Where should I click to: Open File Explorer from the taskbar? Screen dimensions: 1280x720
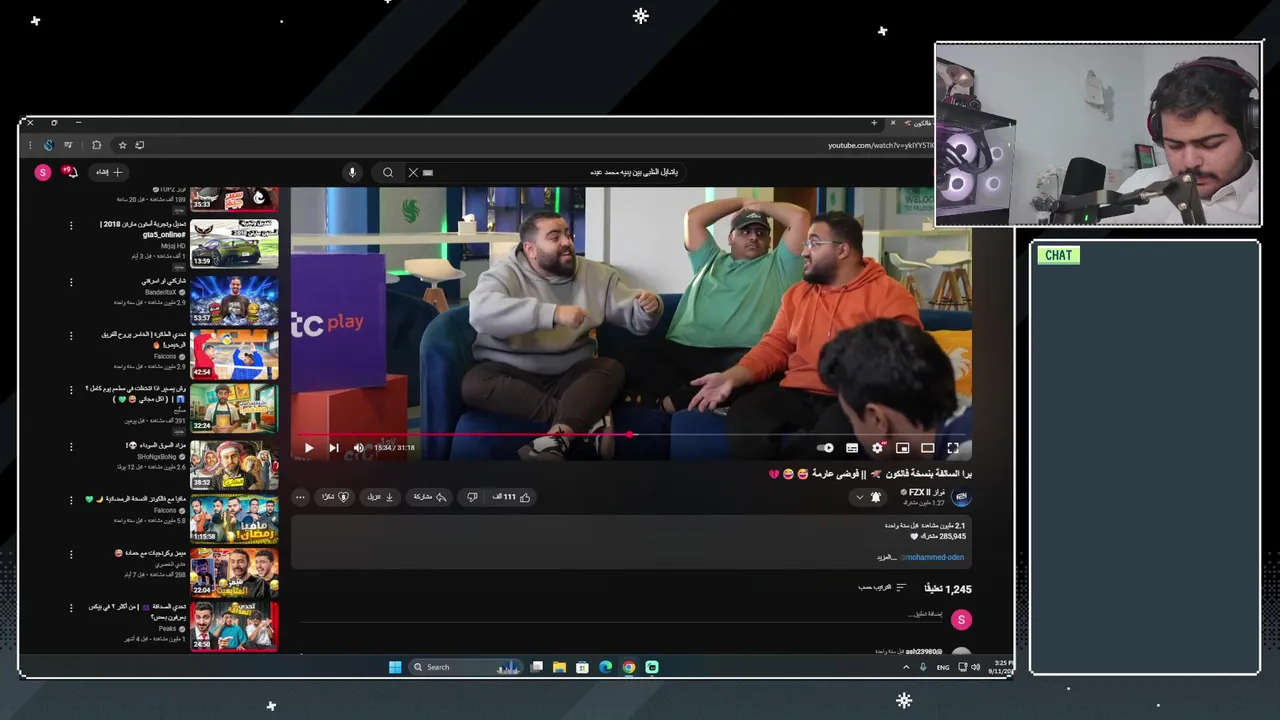coord(559,667)
